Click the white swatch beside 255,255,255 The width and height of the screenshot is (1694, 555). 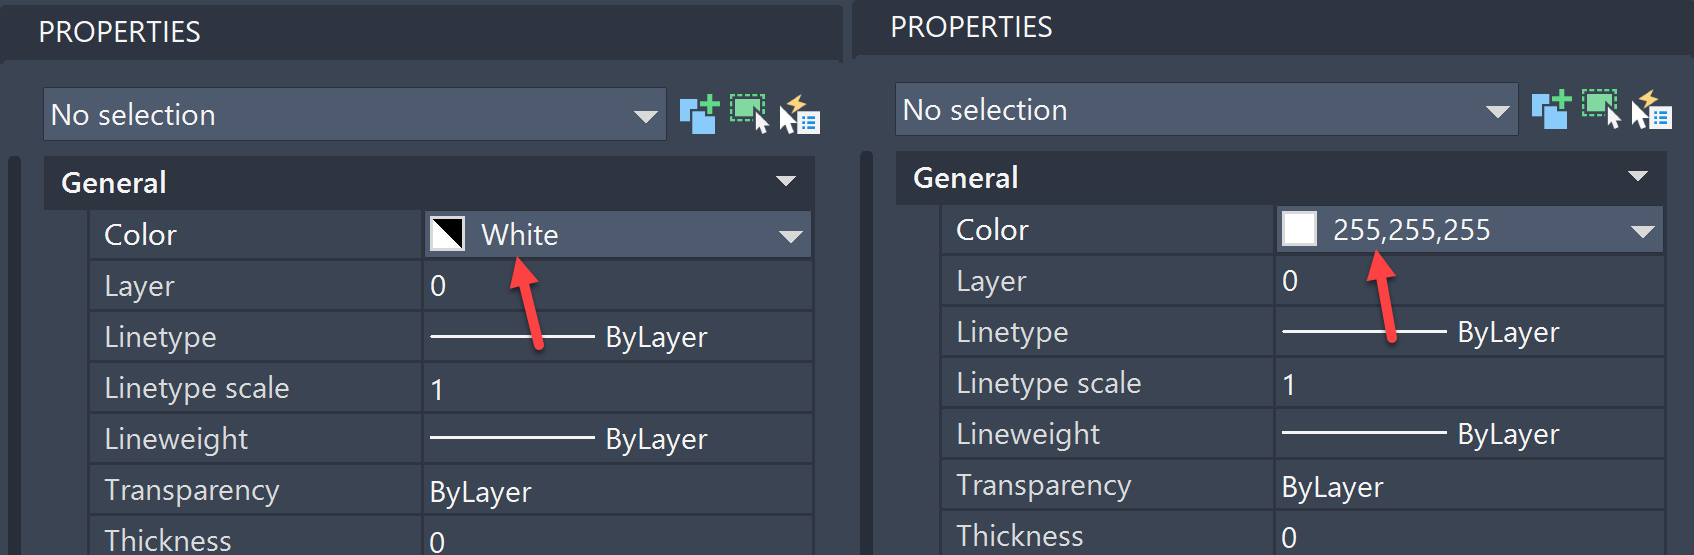pyautogui.click(x=1299, y=229)
